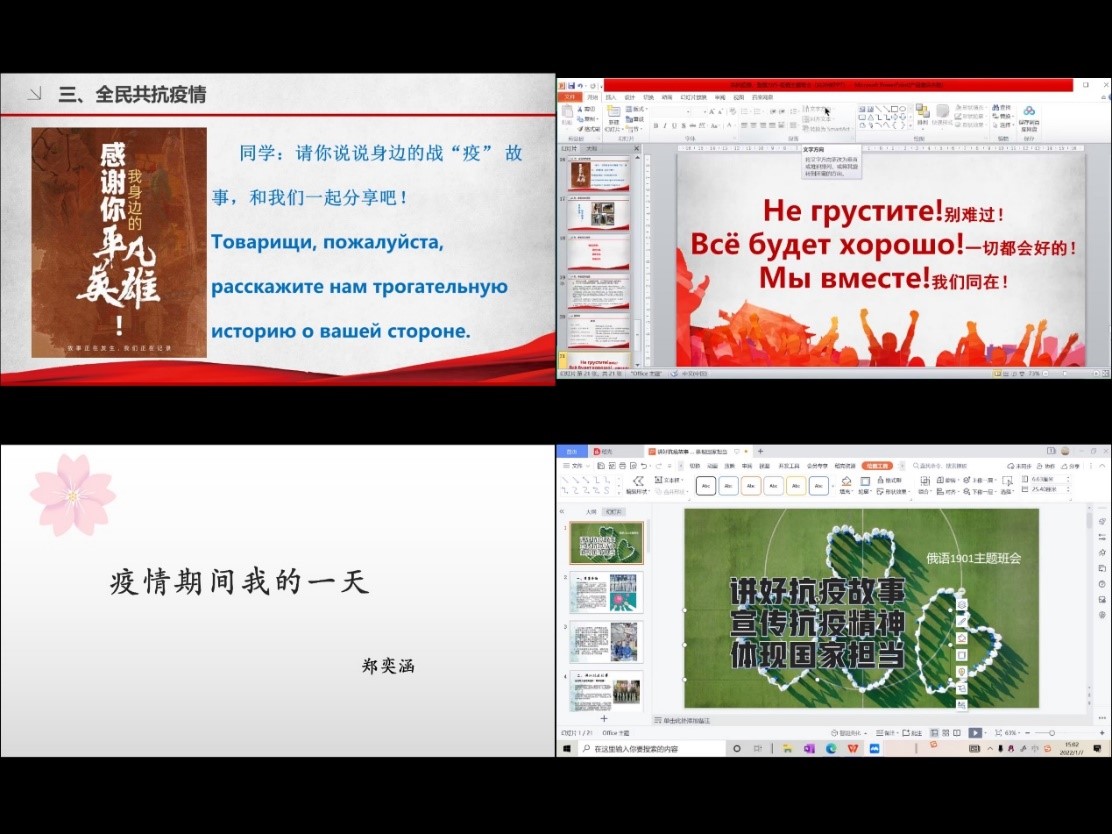The width and height of the screenshot is (1112, 834).
Task: Click the Drawing Tools (绘图工具) tab button
Action: point(877,466)
